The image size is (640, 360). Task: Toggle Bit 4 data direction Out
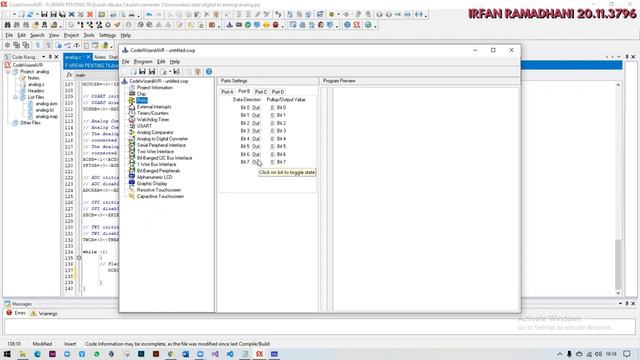point(256,139)
